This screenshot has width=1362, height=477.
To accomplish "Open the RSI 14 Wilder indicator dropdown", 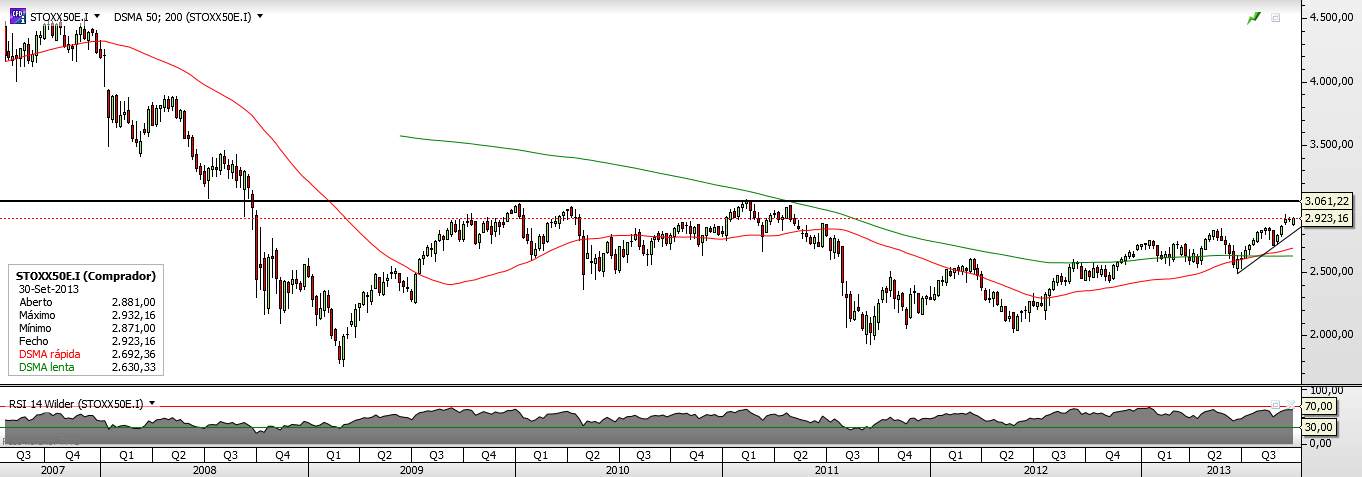I will [x=152, y=403].
